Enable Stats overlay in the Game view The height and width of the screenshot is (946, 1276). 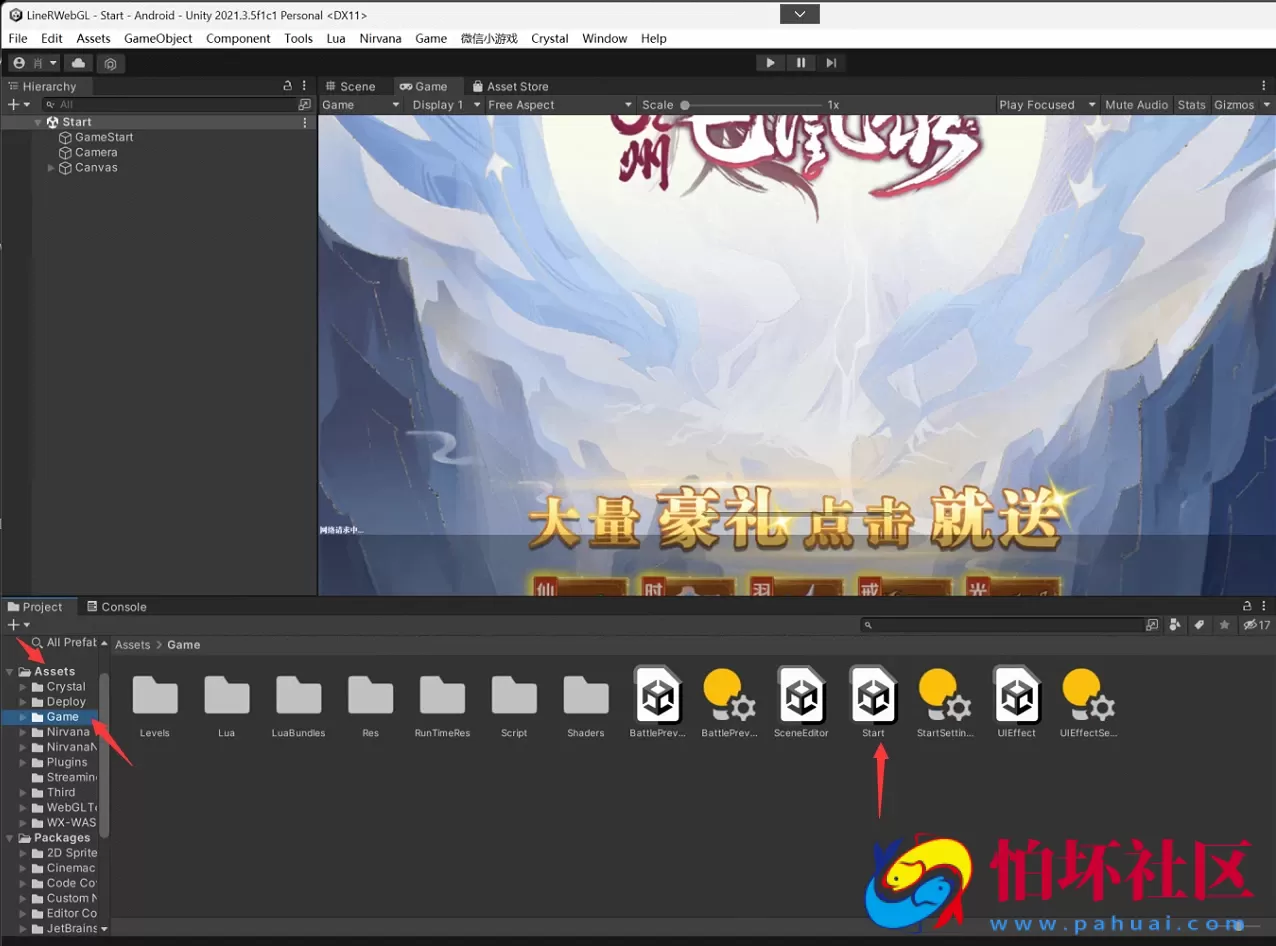point(1191,104)
